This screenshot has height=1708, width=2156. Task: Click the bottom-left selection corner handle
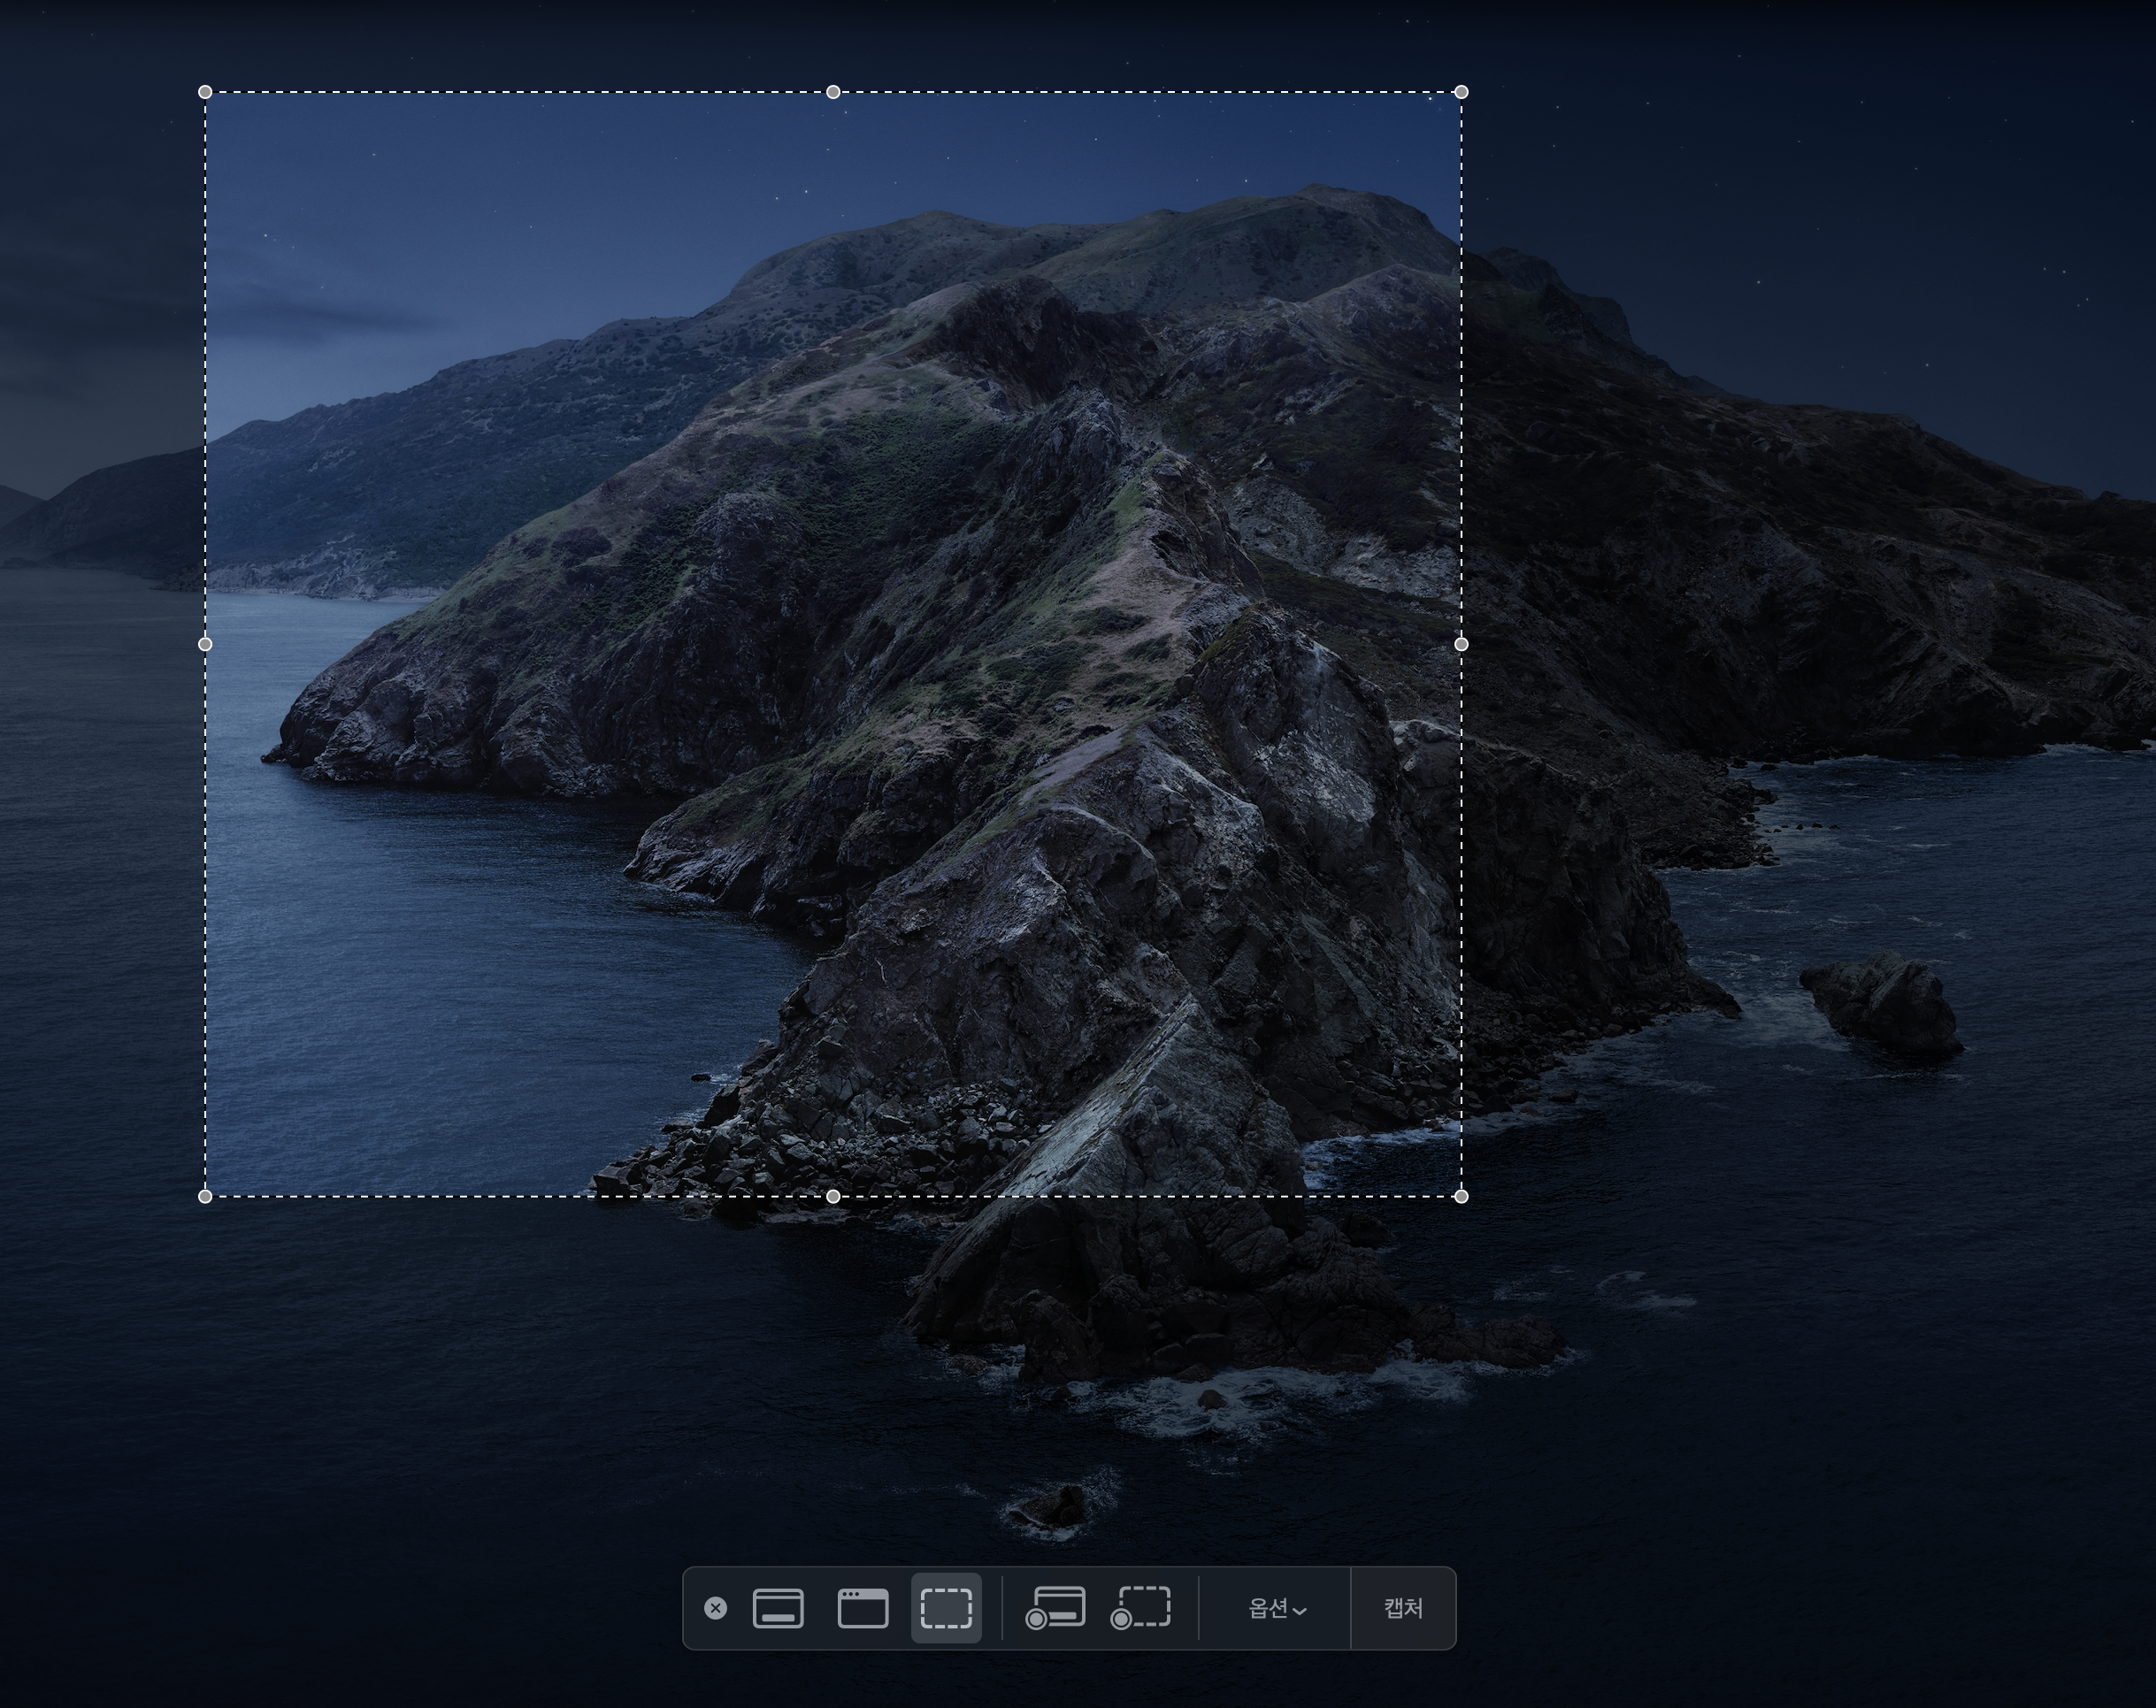(x=205, y=1196)
